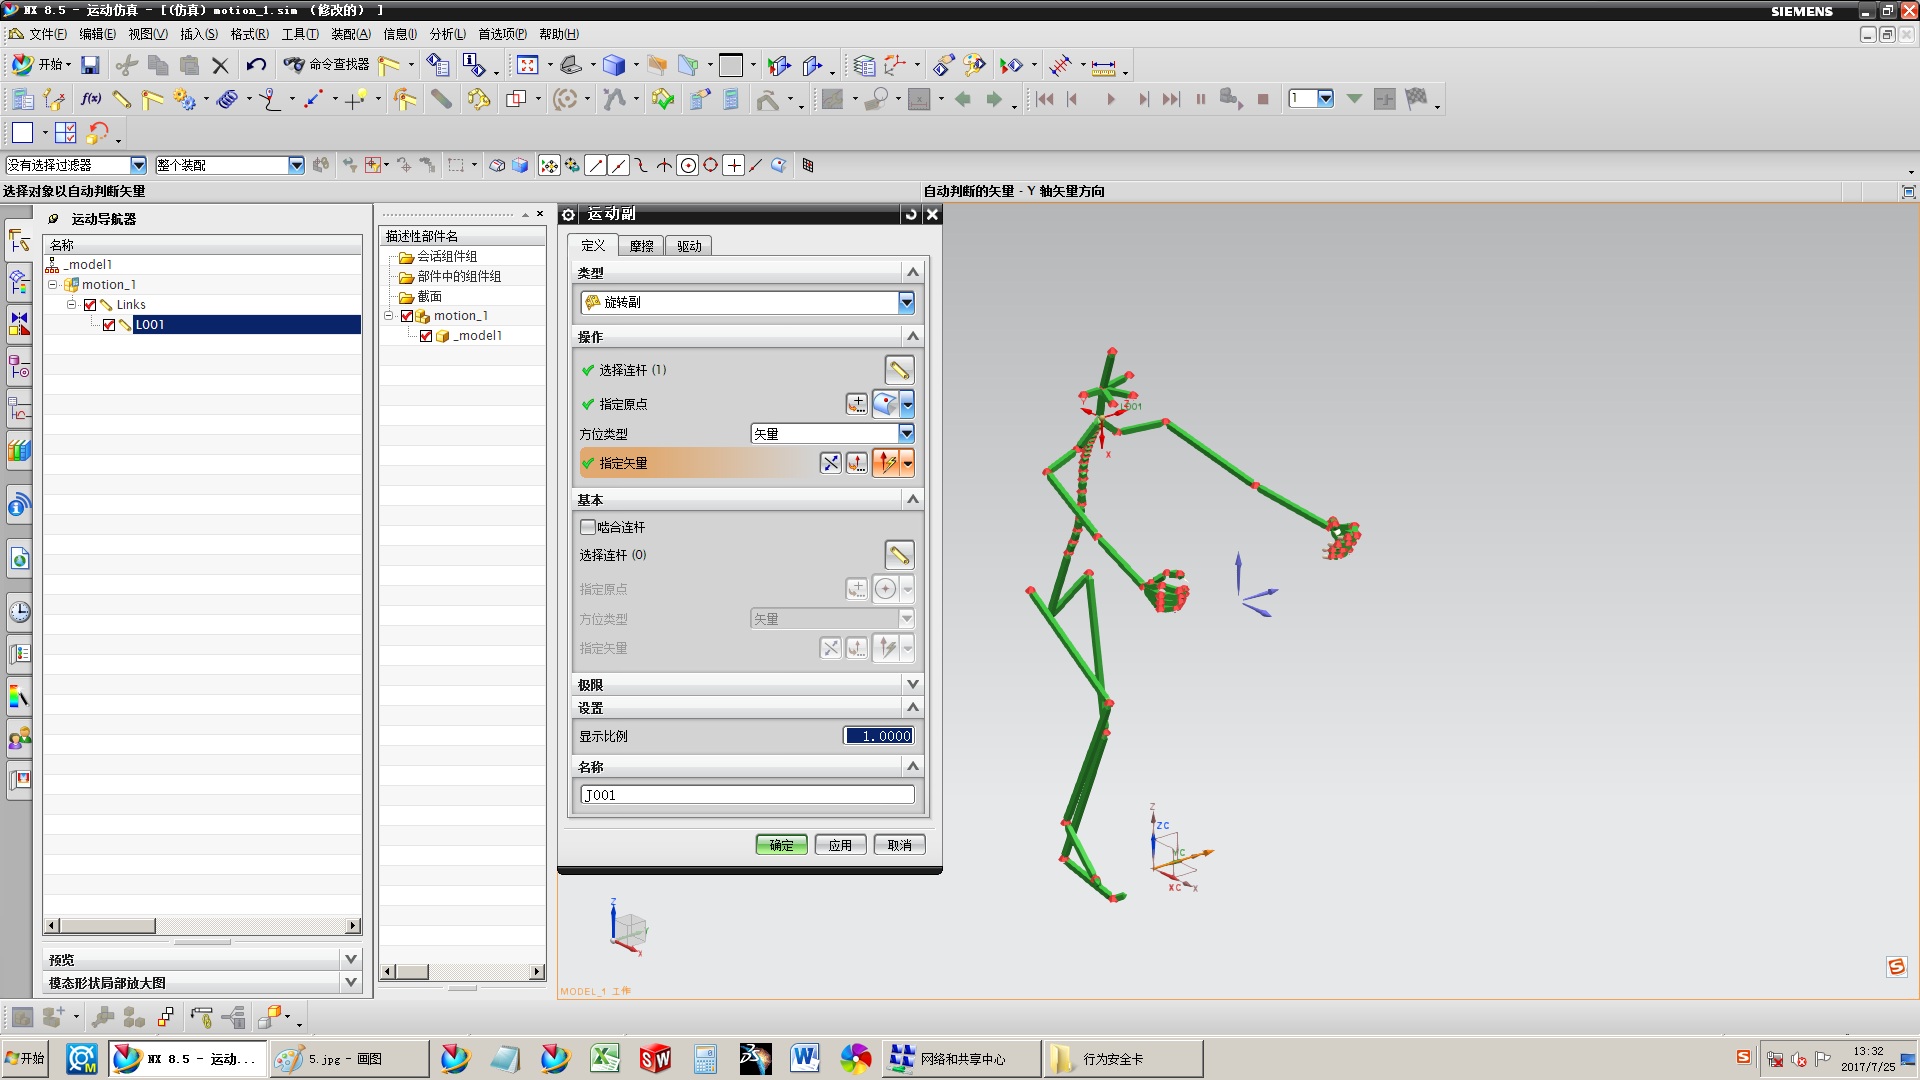1920x1080 pixels.
Task: Click select link icon in 基本 section
Action: (899, 555)
